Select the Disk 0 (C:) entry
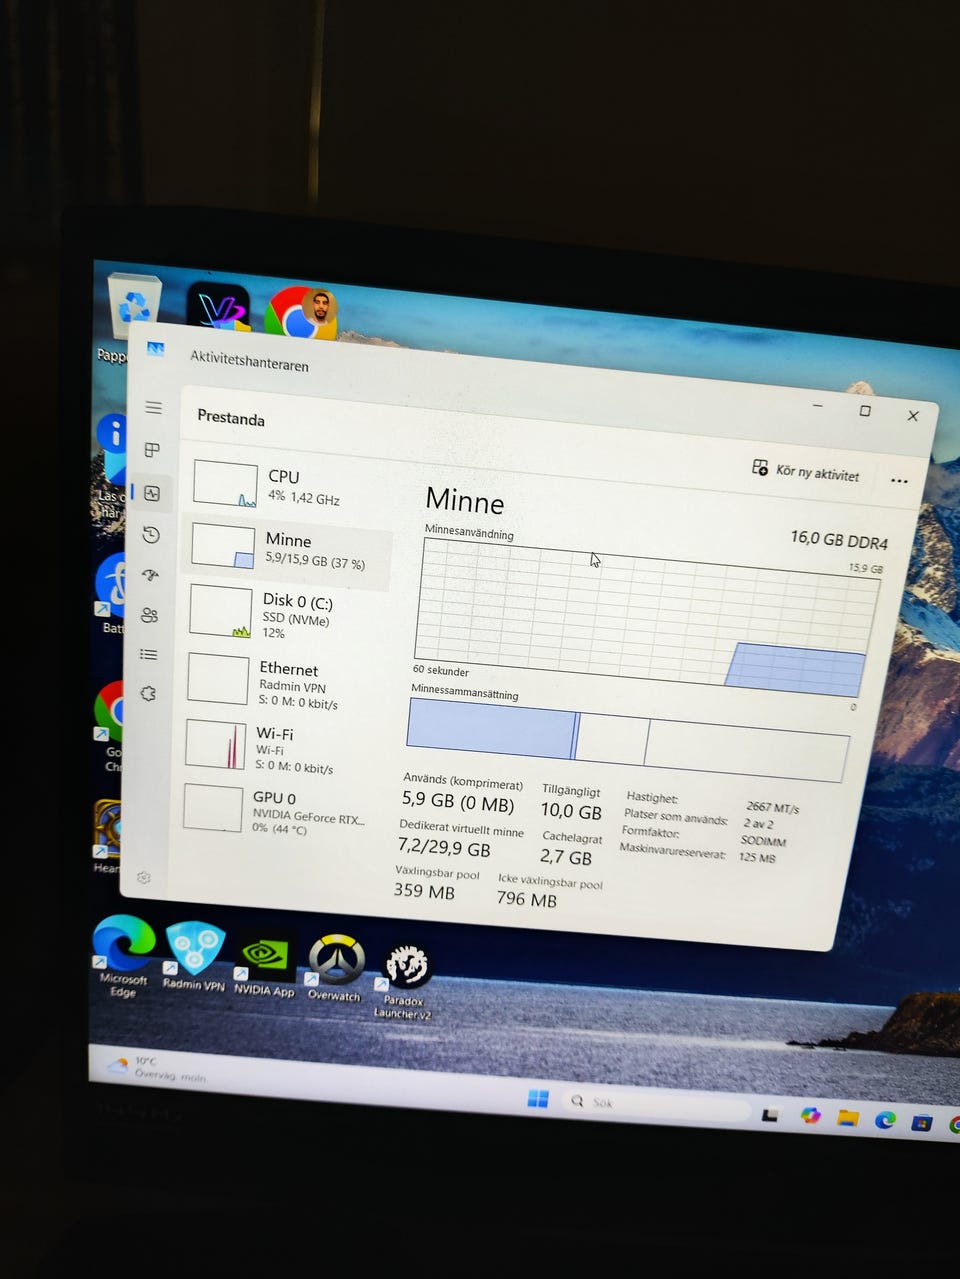The height and width of the screenshot is (1279, 960). pos(285,613)
